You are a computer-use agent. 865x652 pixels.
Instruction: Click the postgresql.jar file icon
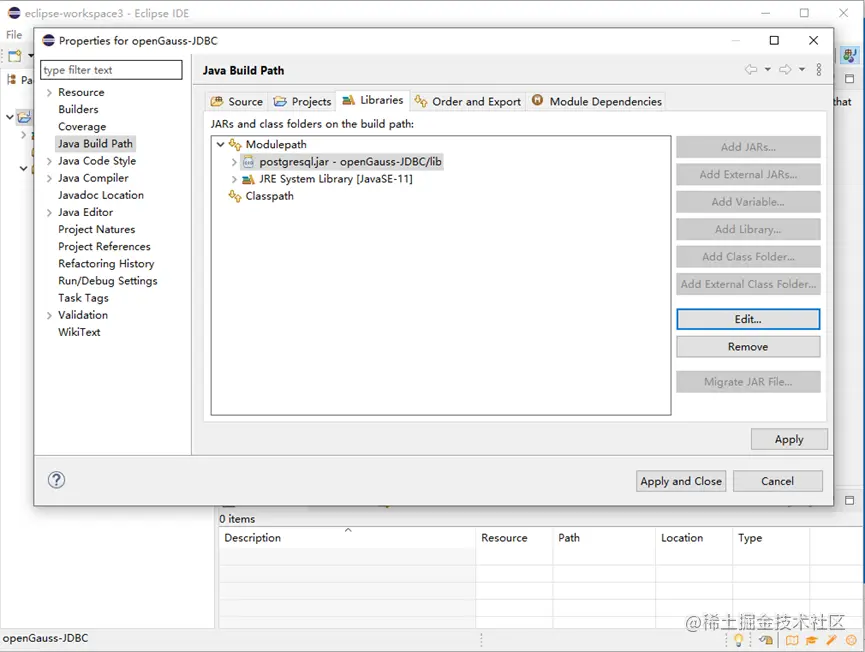[249, 162]
